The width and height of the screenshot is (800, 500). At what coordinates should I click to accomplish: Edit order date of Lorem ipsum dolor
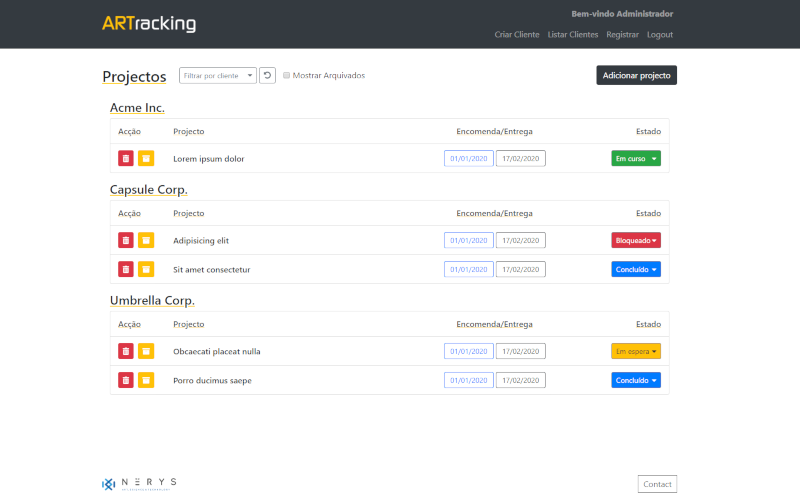click(468, 158)
